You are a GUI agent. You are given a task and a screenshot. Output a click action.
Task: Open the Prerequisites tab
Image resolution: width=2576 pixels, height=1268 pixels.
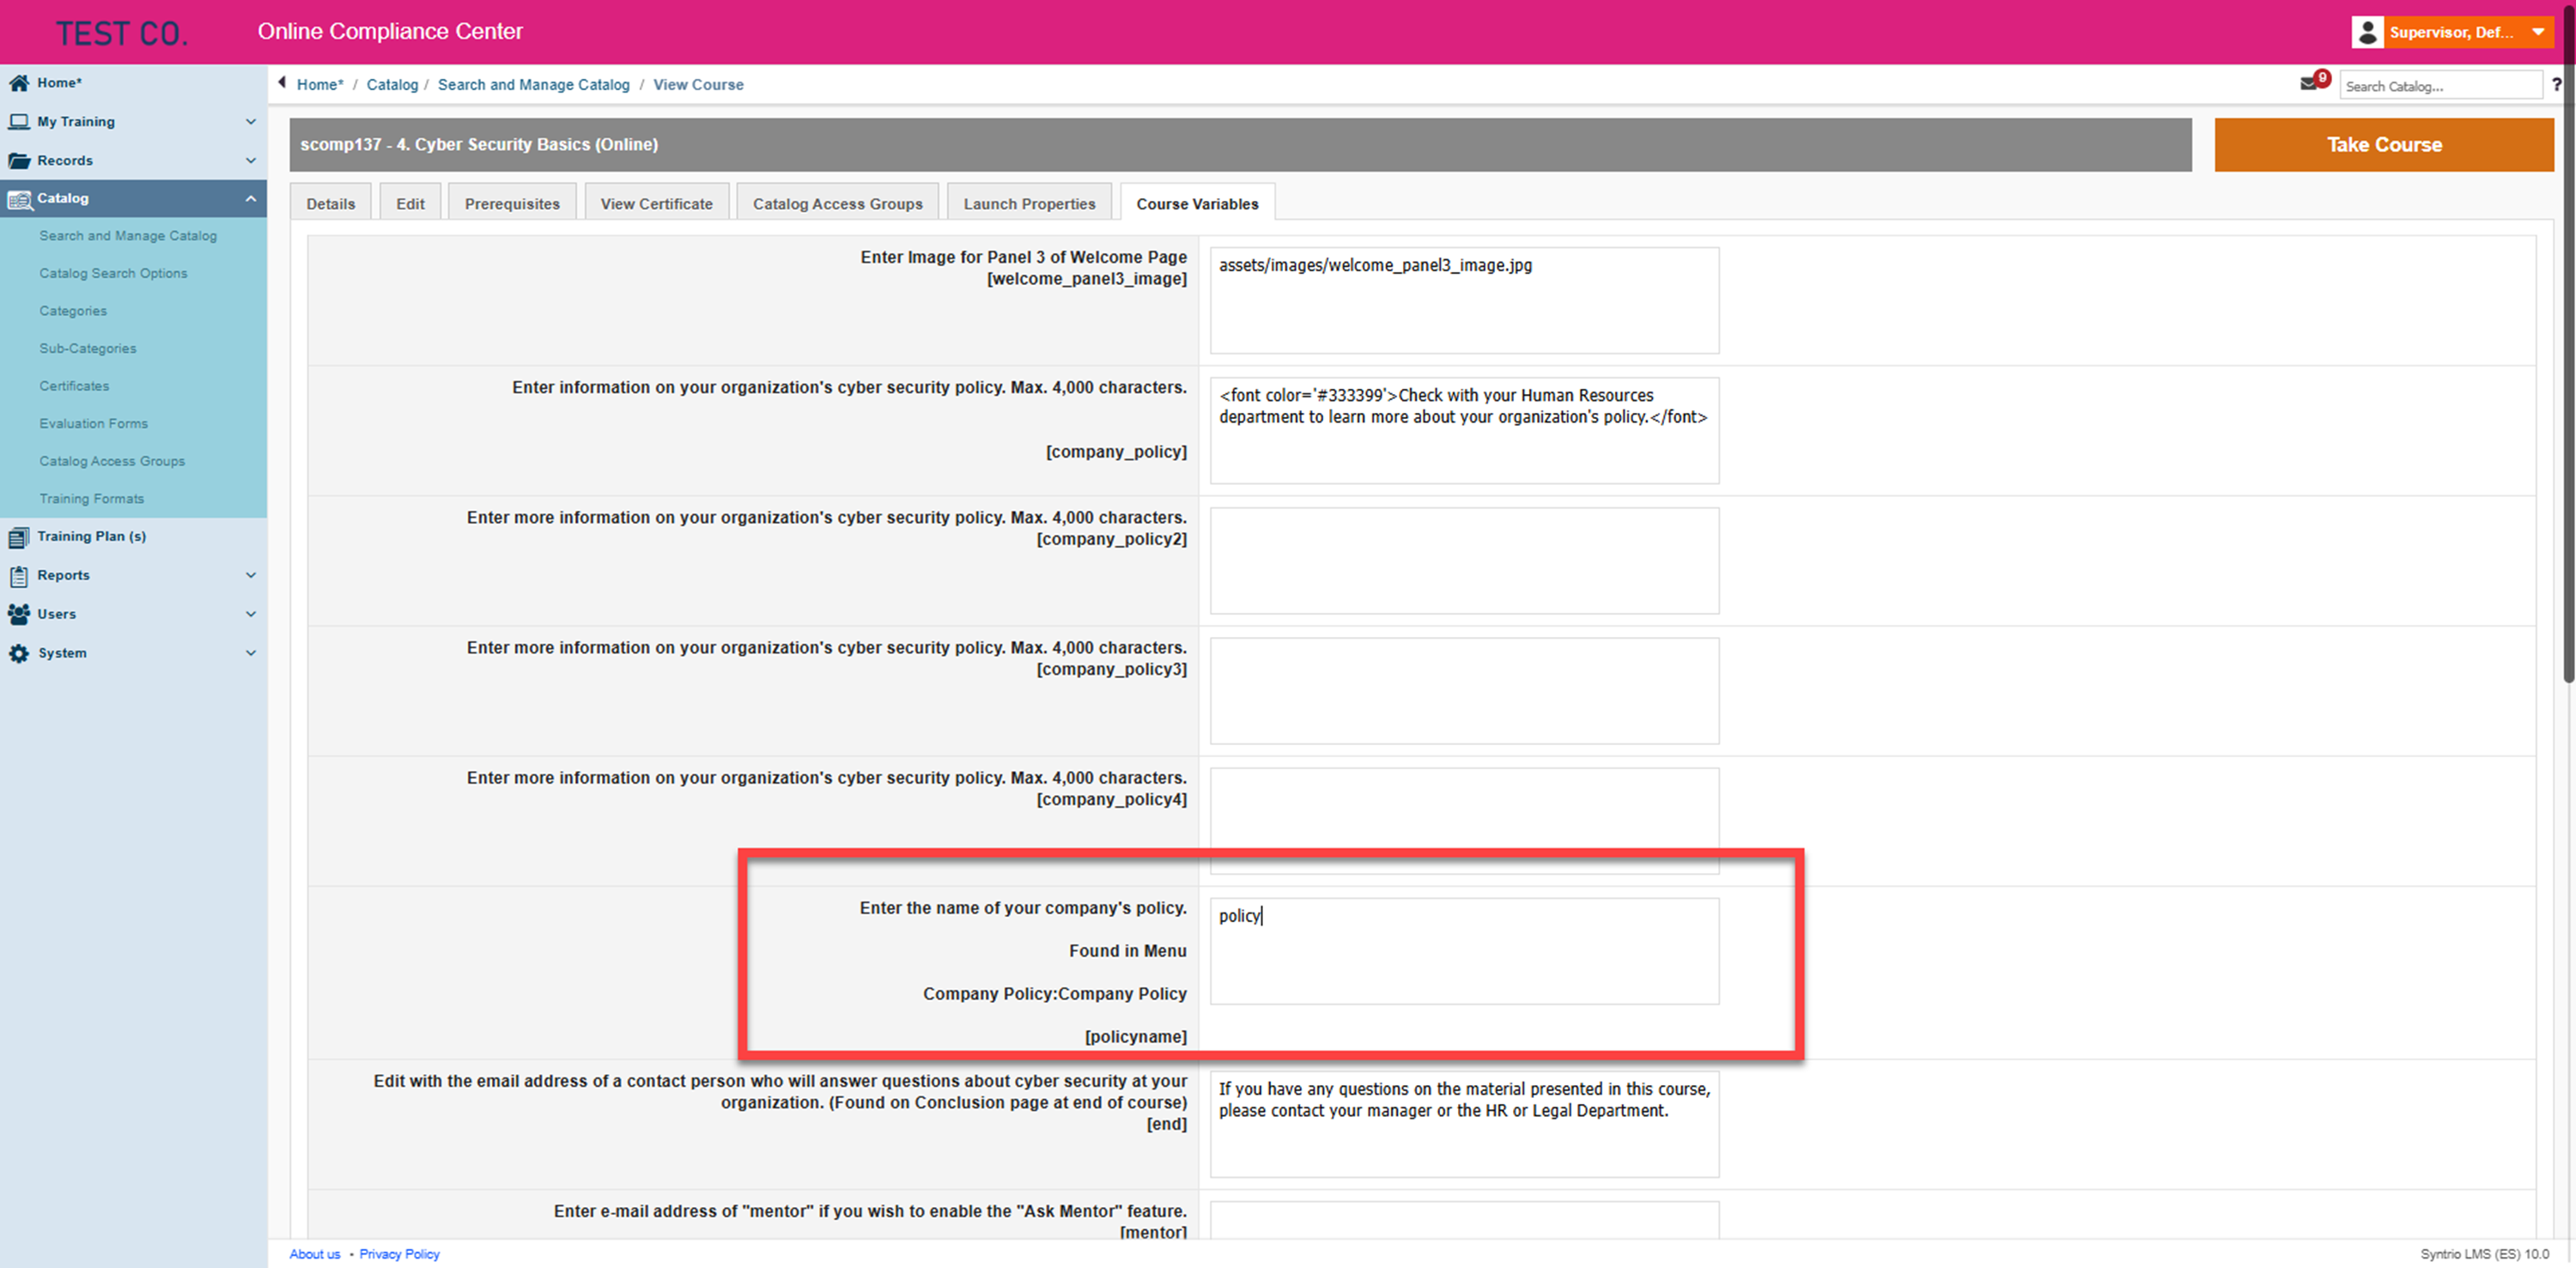[512, 204]
